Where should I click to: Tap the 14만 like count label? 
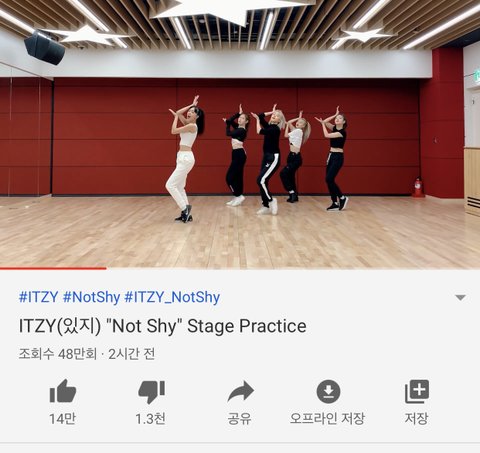pos(62,419)
